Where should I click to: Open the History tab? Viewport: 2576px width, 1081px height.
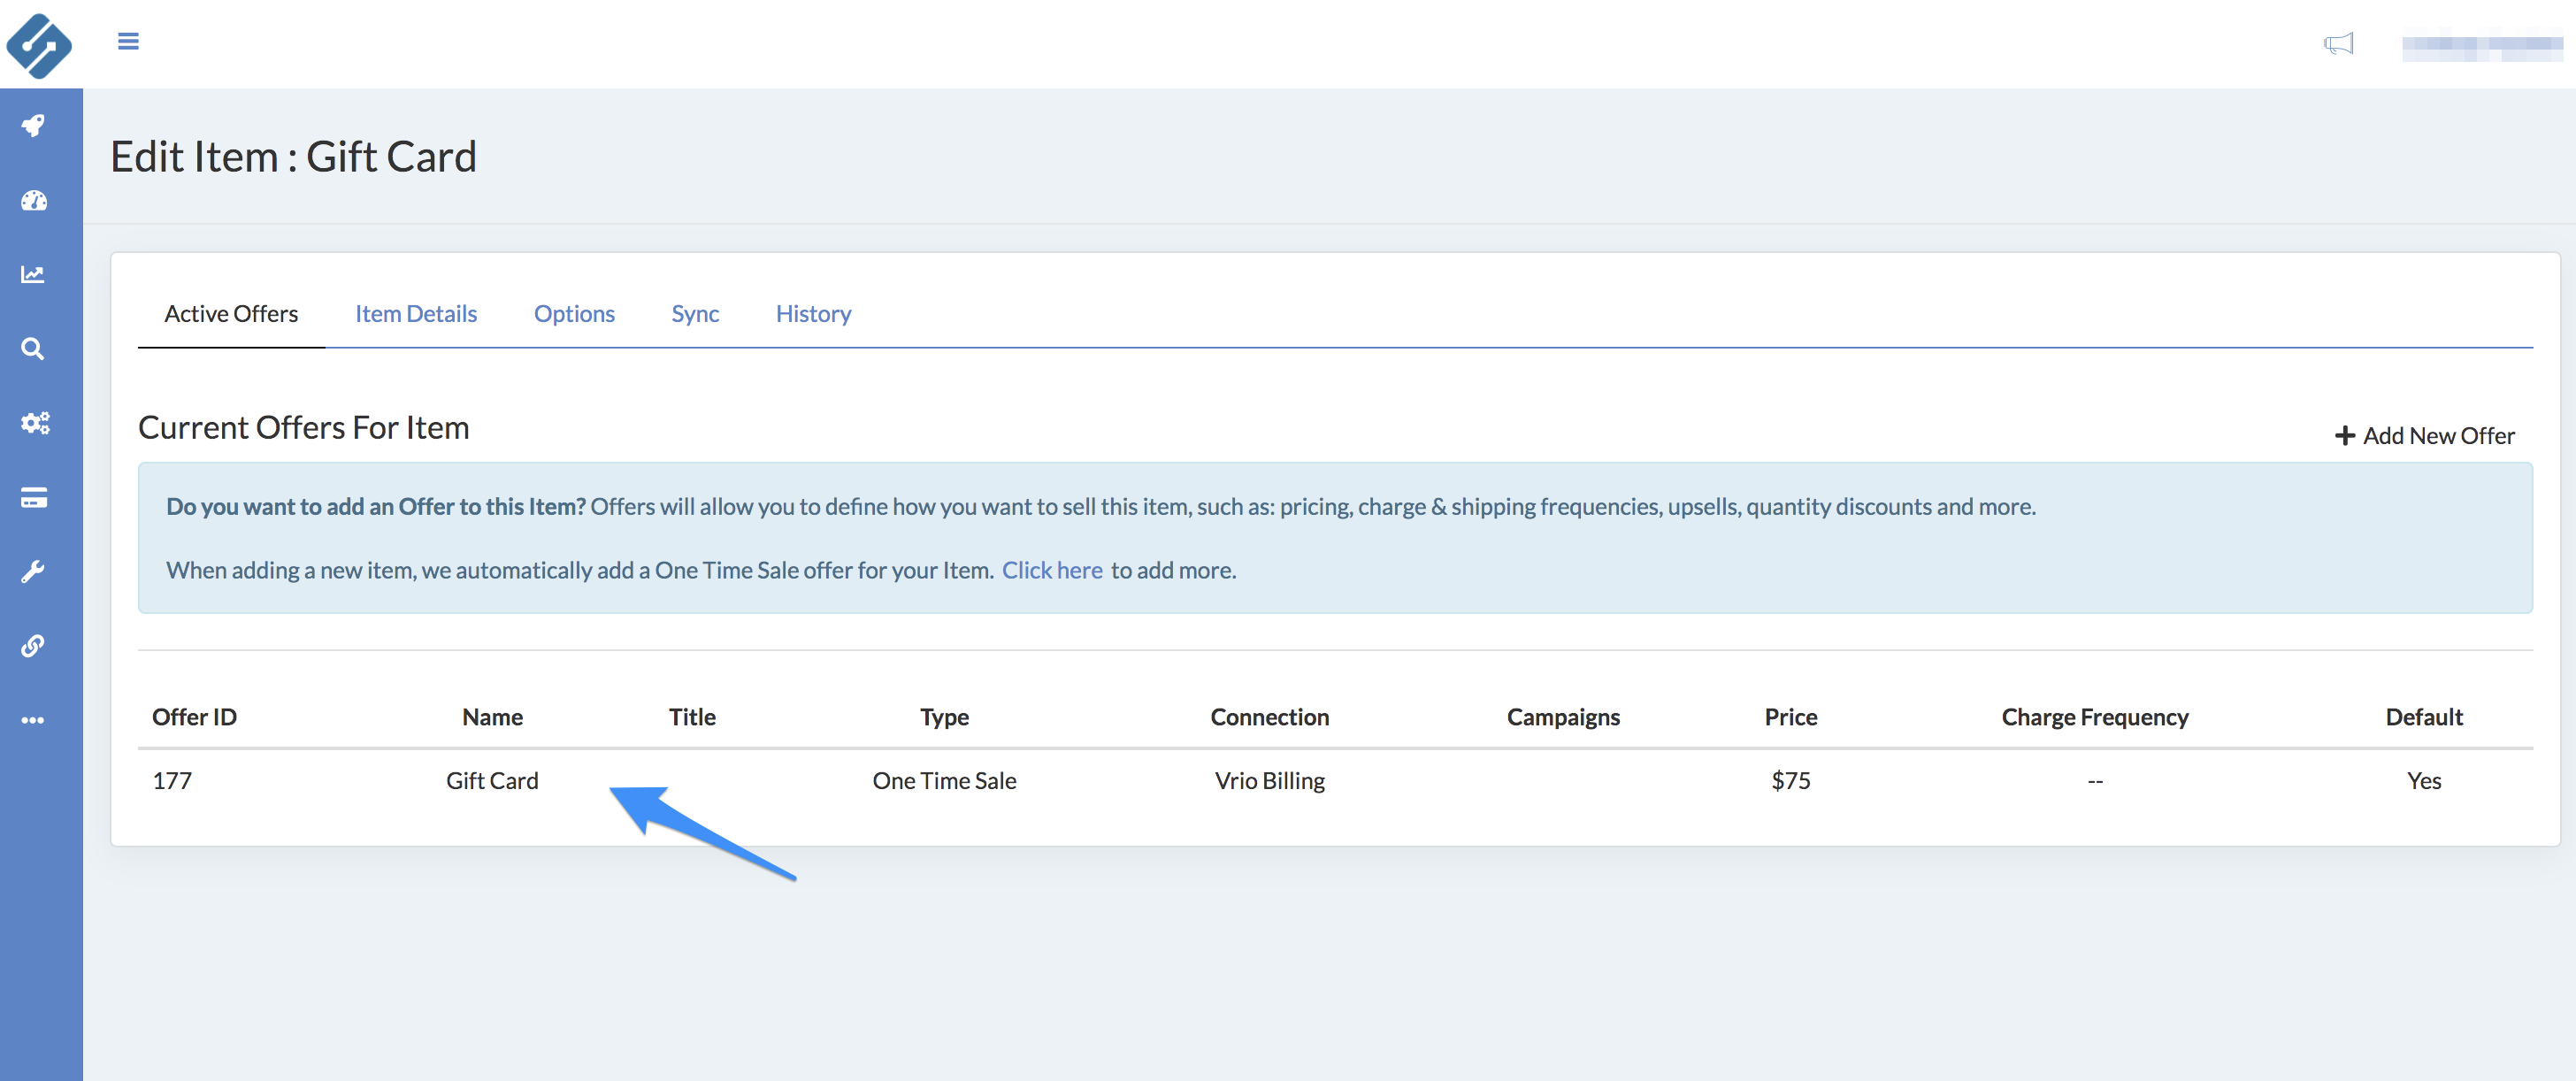[x=813, y=314]
